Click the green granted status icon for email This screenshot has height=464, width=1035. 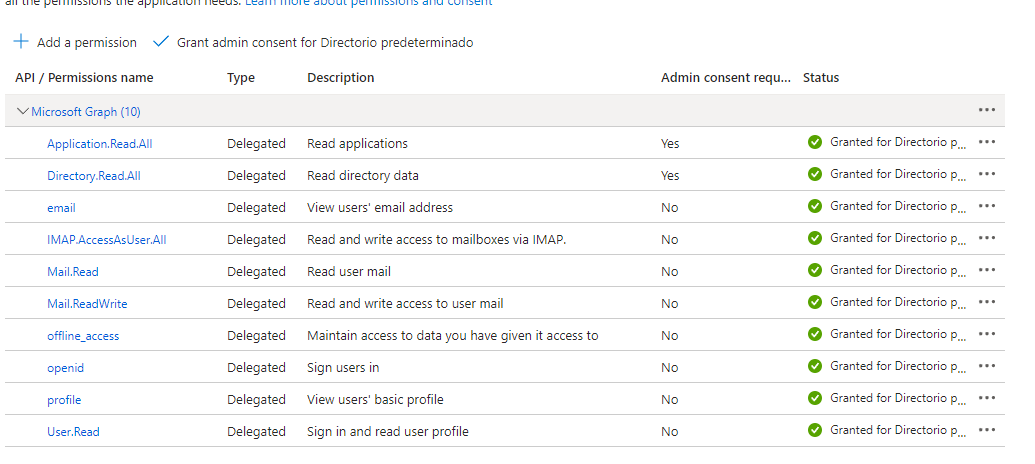(815, 206)
